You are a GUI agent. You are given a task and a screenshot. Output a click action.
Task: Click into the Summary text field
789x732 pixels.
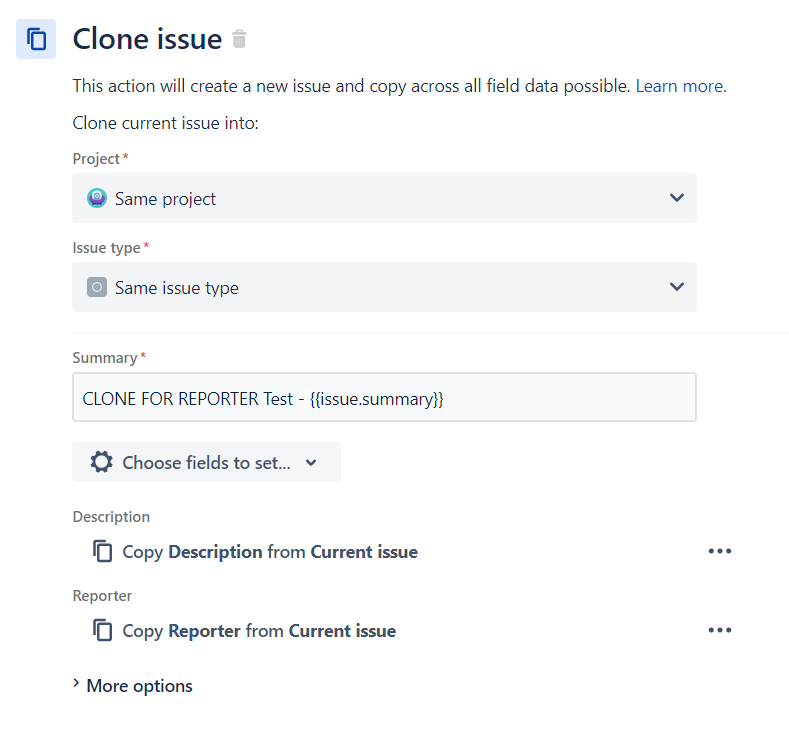[x=384, y=397]
